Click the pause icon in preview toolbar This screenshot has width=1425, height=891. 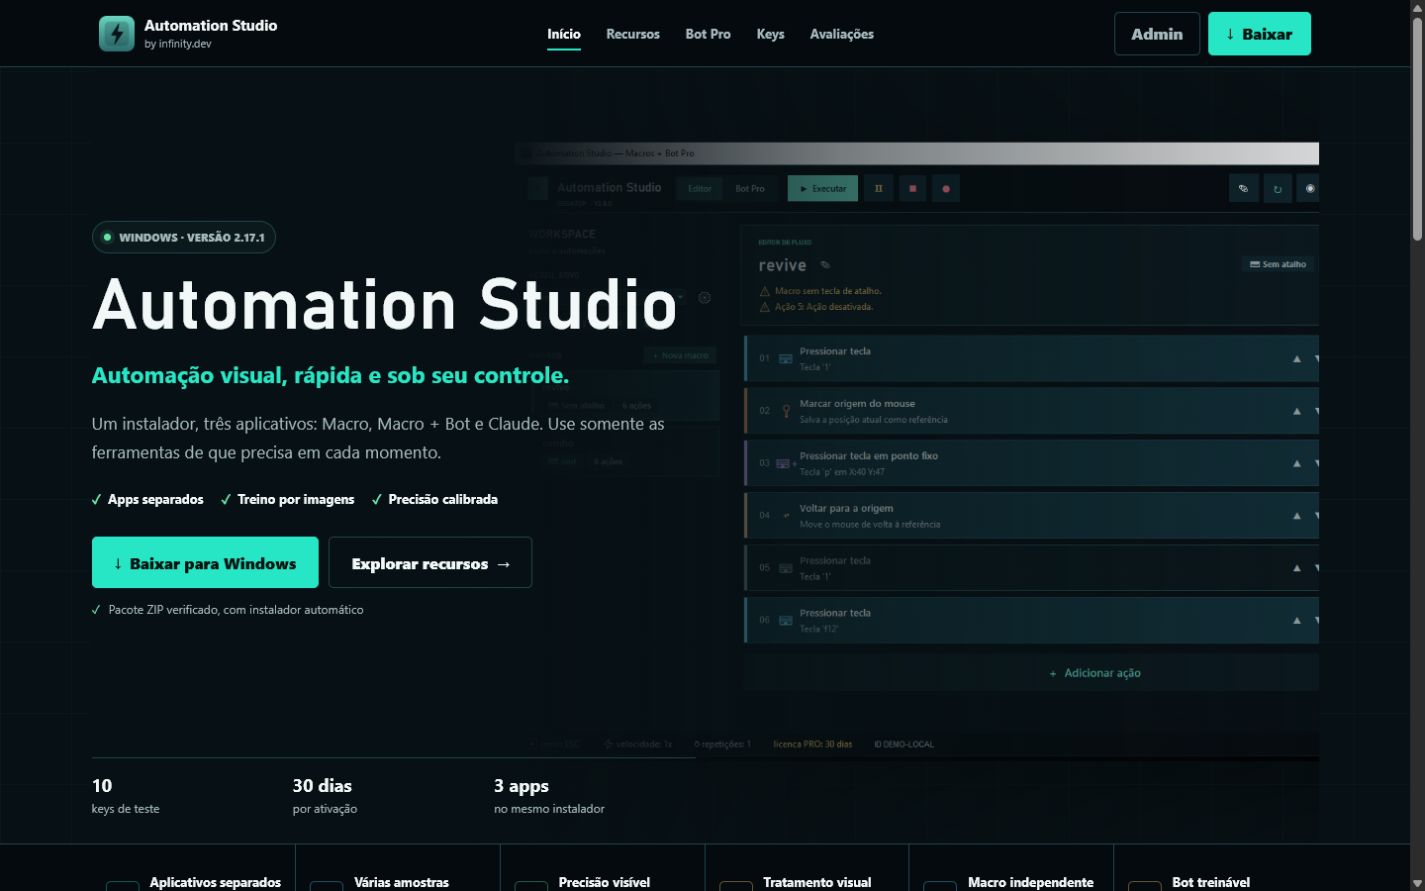[x=879, y=188]
